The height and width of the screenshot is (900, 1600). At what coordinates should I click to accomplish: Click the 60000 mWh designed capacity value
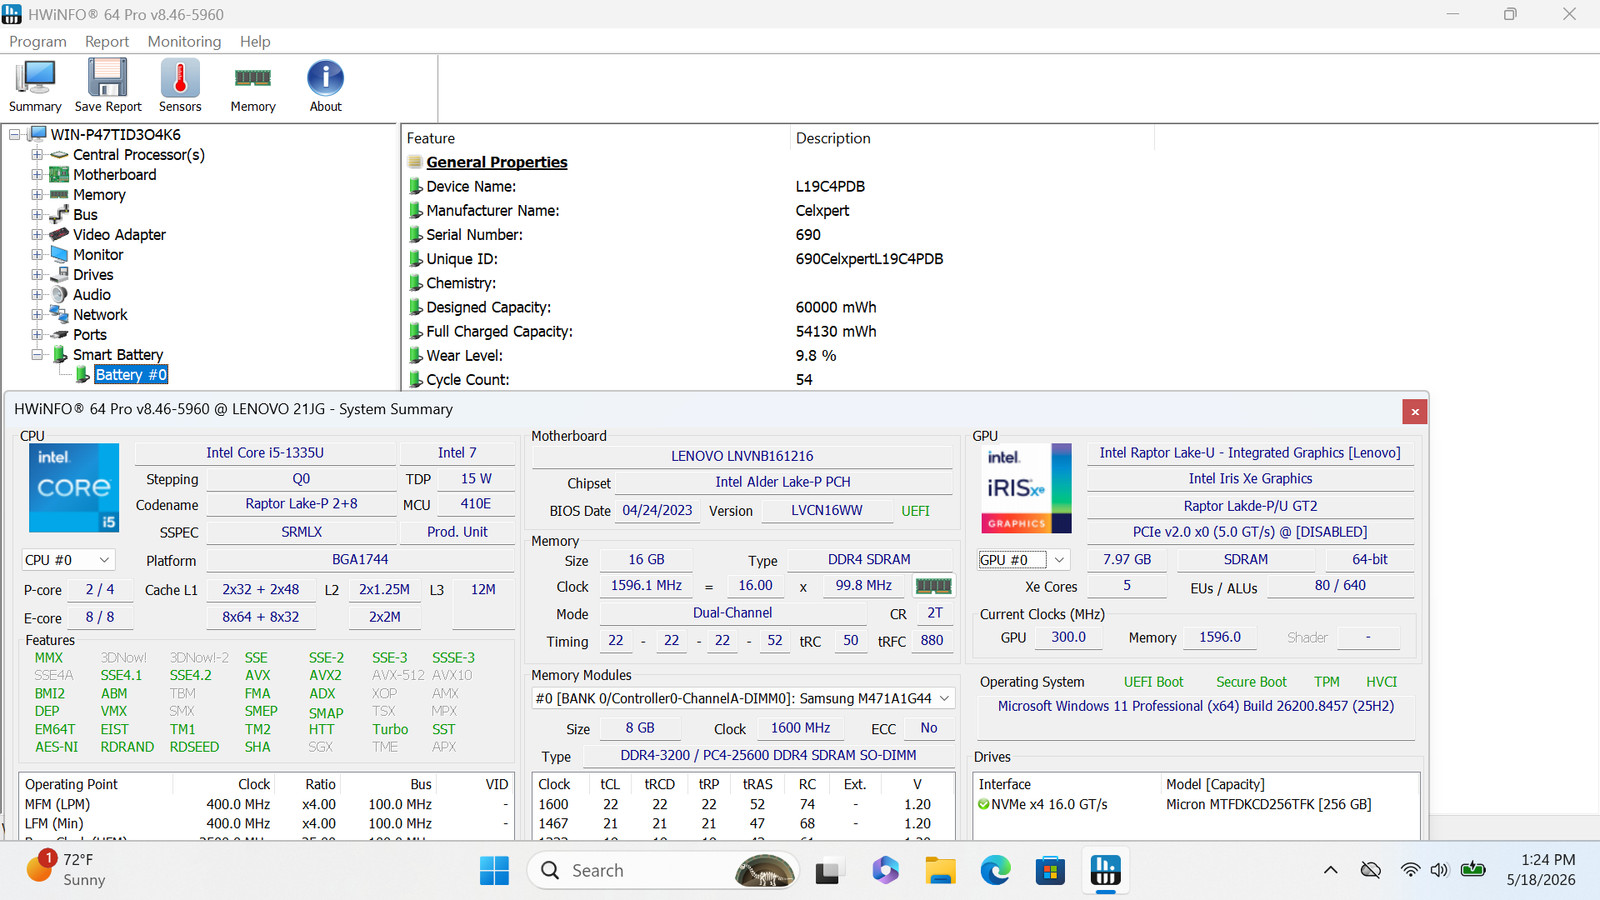click(836, 307)
